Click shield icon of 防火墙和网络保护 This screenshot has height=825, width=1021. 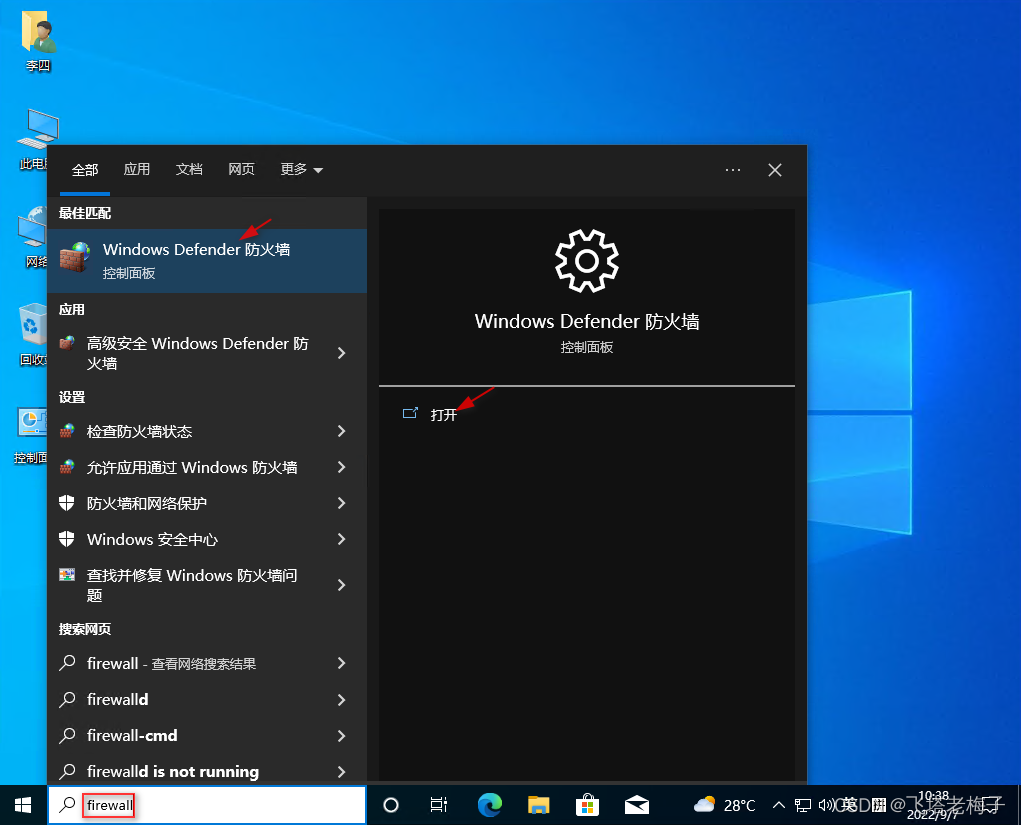pyautogui.click(x=67, y=503)
